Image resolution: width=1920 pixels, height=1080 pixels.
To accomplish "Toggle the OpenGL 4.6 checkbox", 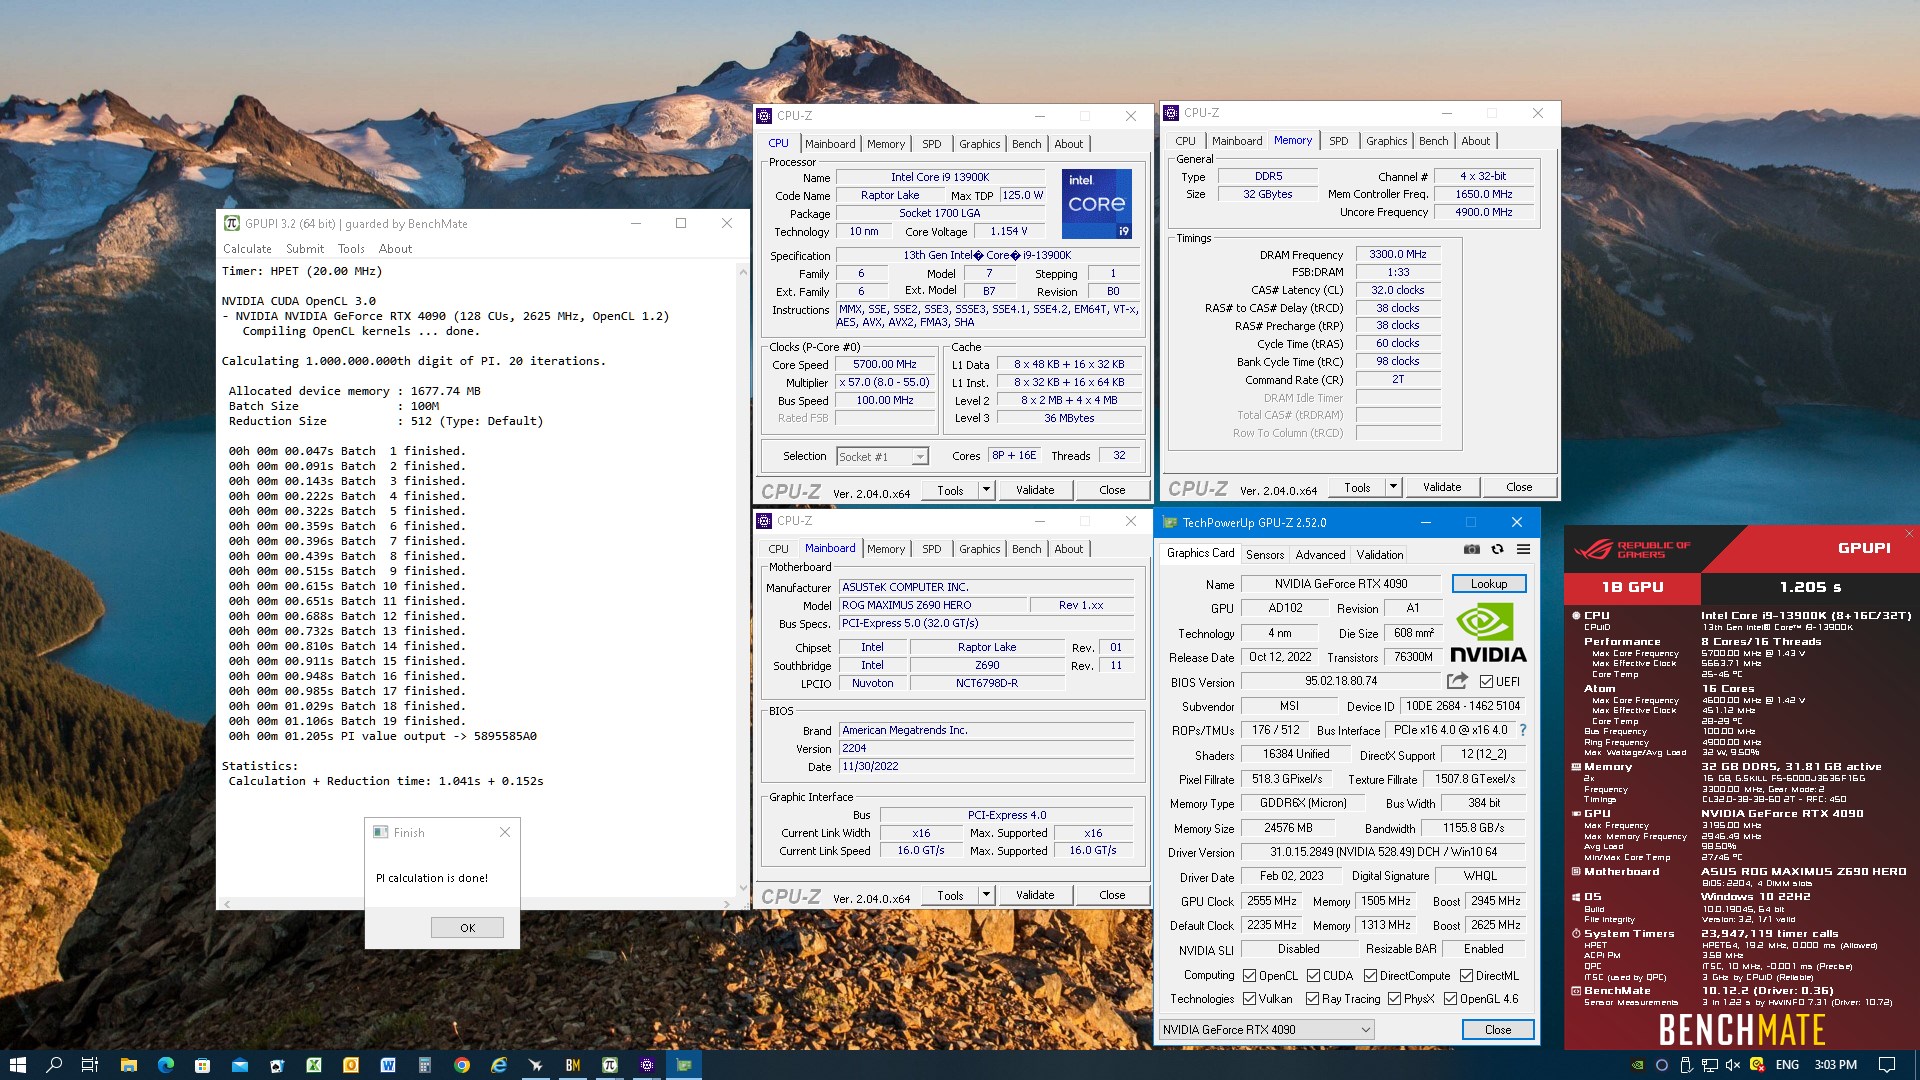I will point(1450,999).
